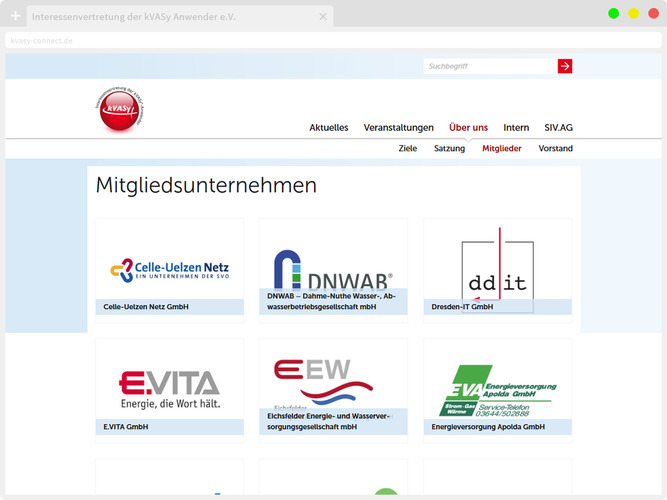Switch to the Vorstand submenu page
The image size is (667, 500).
tap(555, 148)
